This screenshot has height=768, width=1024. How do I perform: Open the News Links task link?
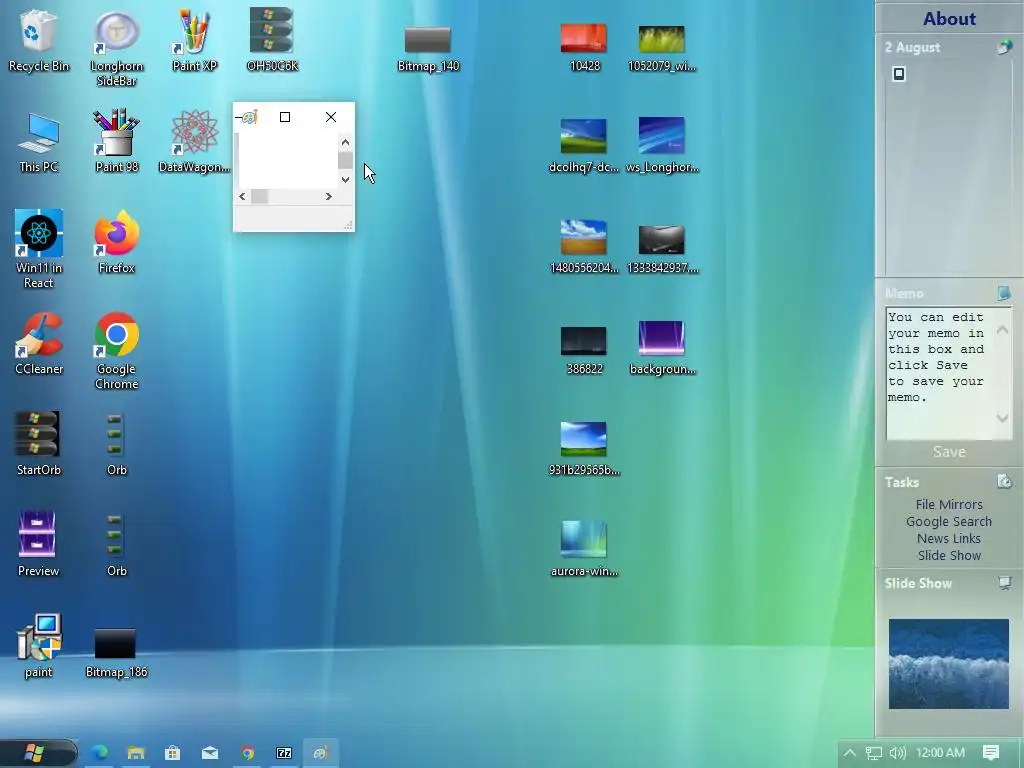[x=949, y=538]
